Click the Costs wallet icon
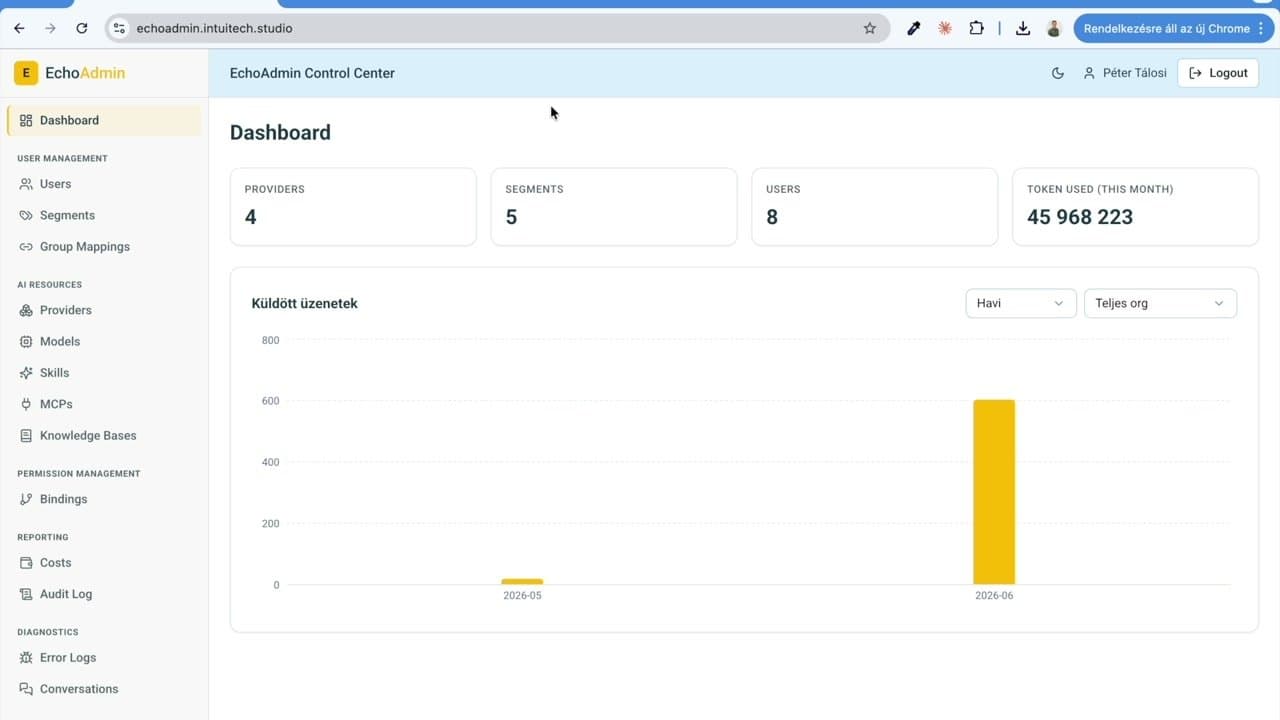The image size is (1280, 720). click(x=26, y=563)
